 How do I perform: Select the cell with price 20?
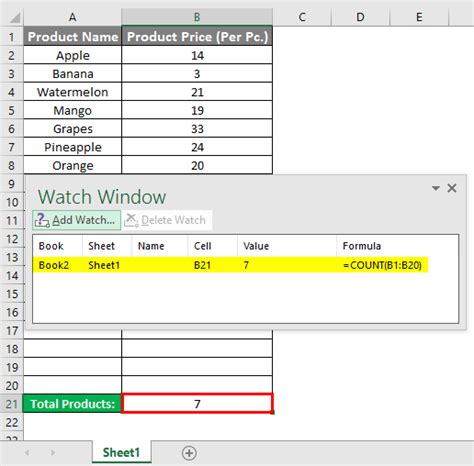pyautogui.click(x=197, y=165)
